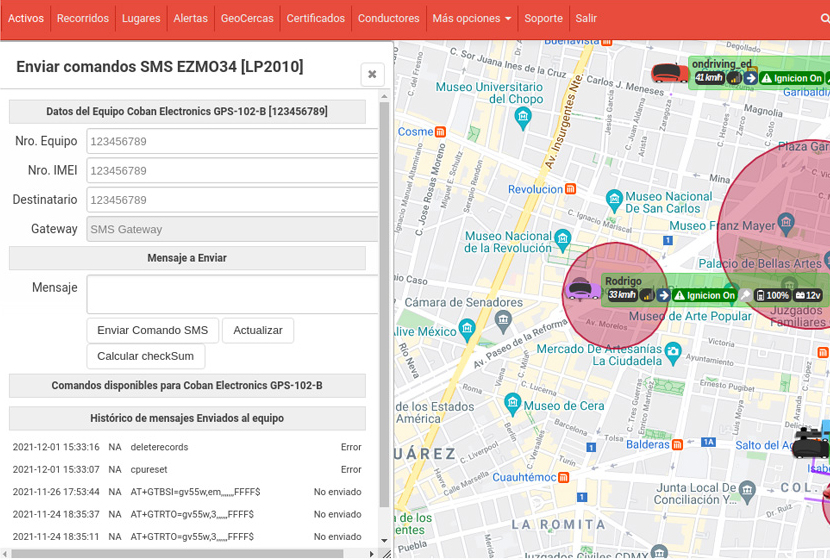The width and height of the screenshot is (830, 560).
Task: Click Salir to log out
Action: point(586,19)
